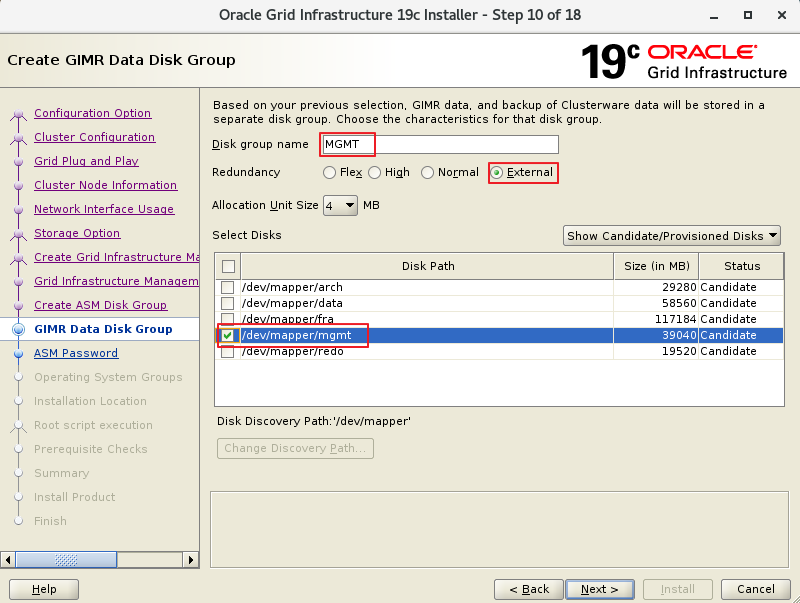This screenshot has height=603, width=800.
Task: Click the Back button
Action: point(529,589)
